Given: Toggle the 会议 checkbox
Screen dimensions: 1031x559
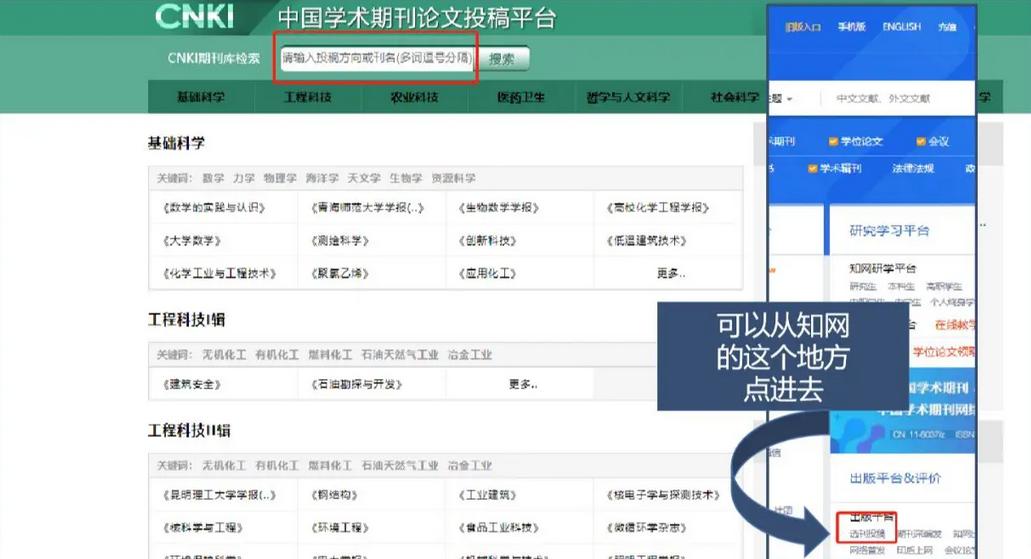Looking at the screenshot, I should tap(921, 142).
